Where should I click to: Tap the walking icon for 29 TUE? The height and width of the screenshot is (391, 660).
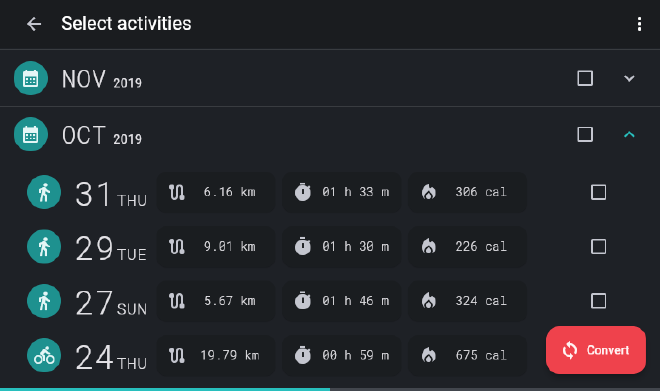pyautogui.click(x=44, y=247)
